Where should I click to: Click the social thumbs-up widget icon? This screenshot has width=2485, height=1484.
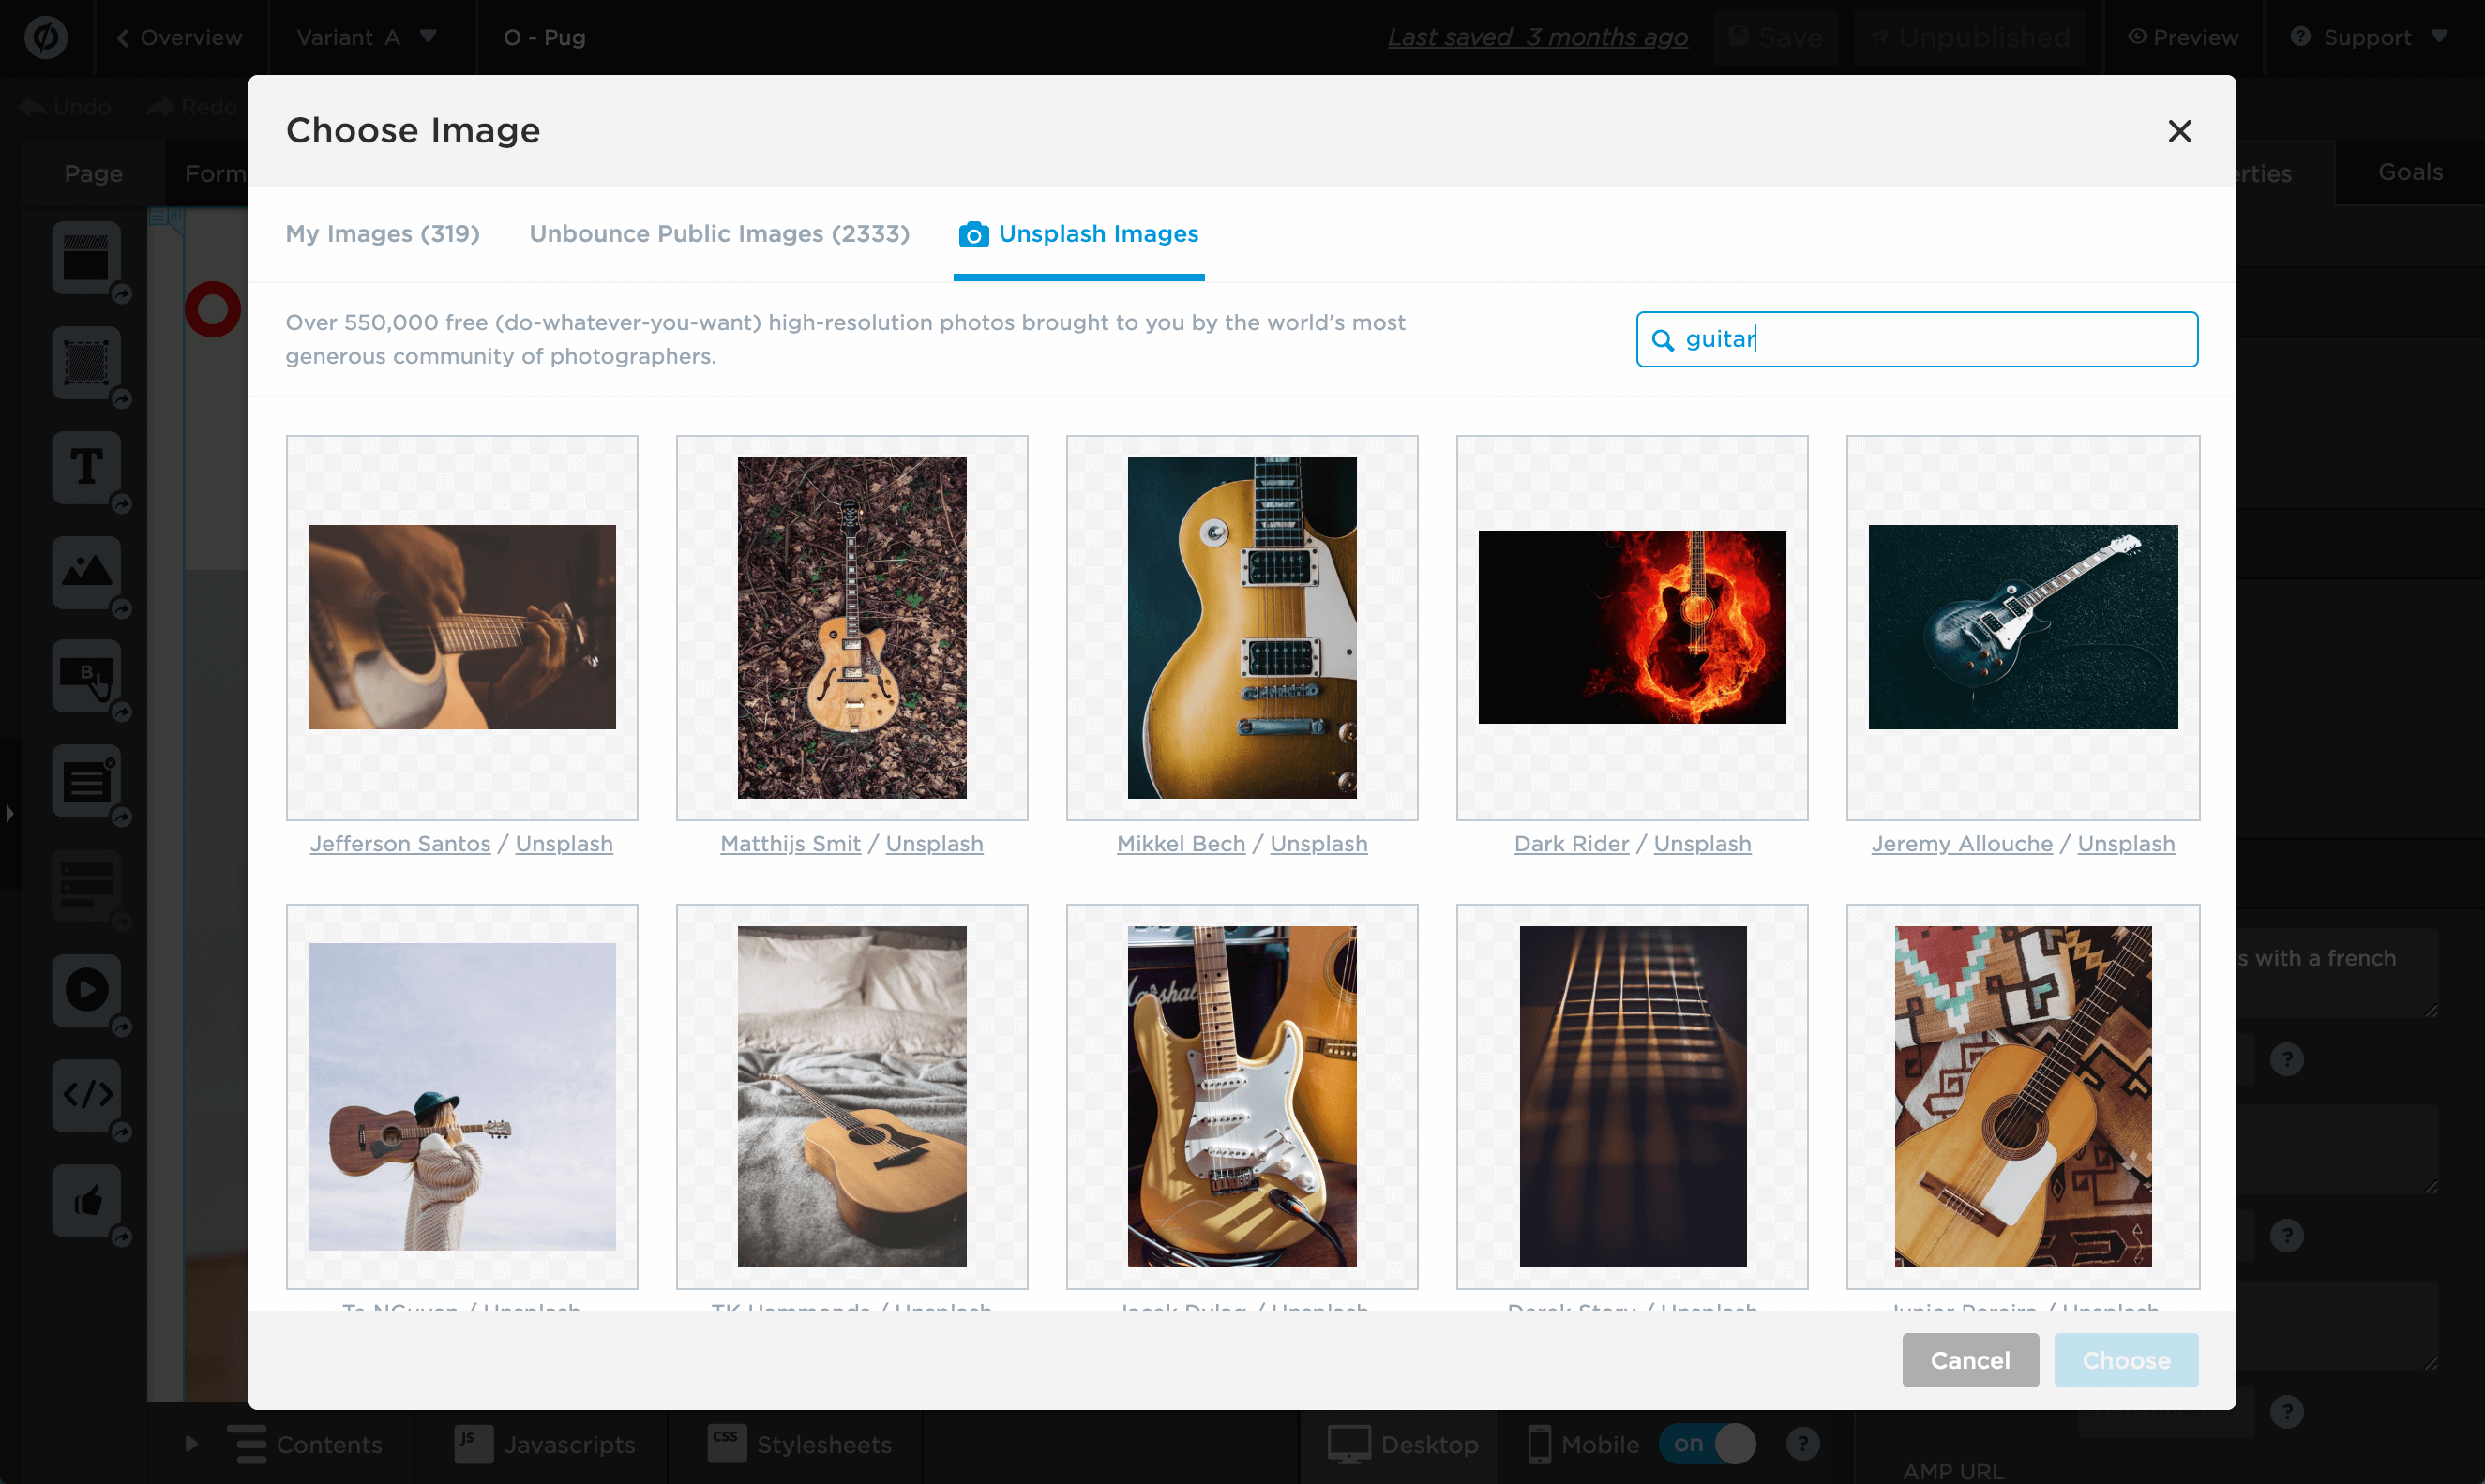click(x=86, y=1200)
